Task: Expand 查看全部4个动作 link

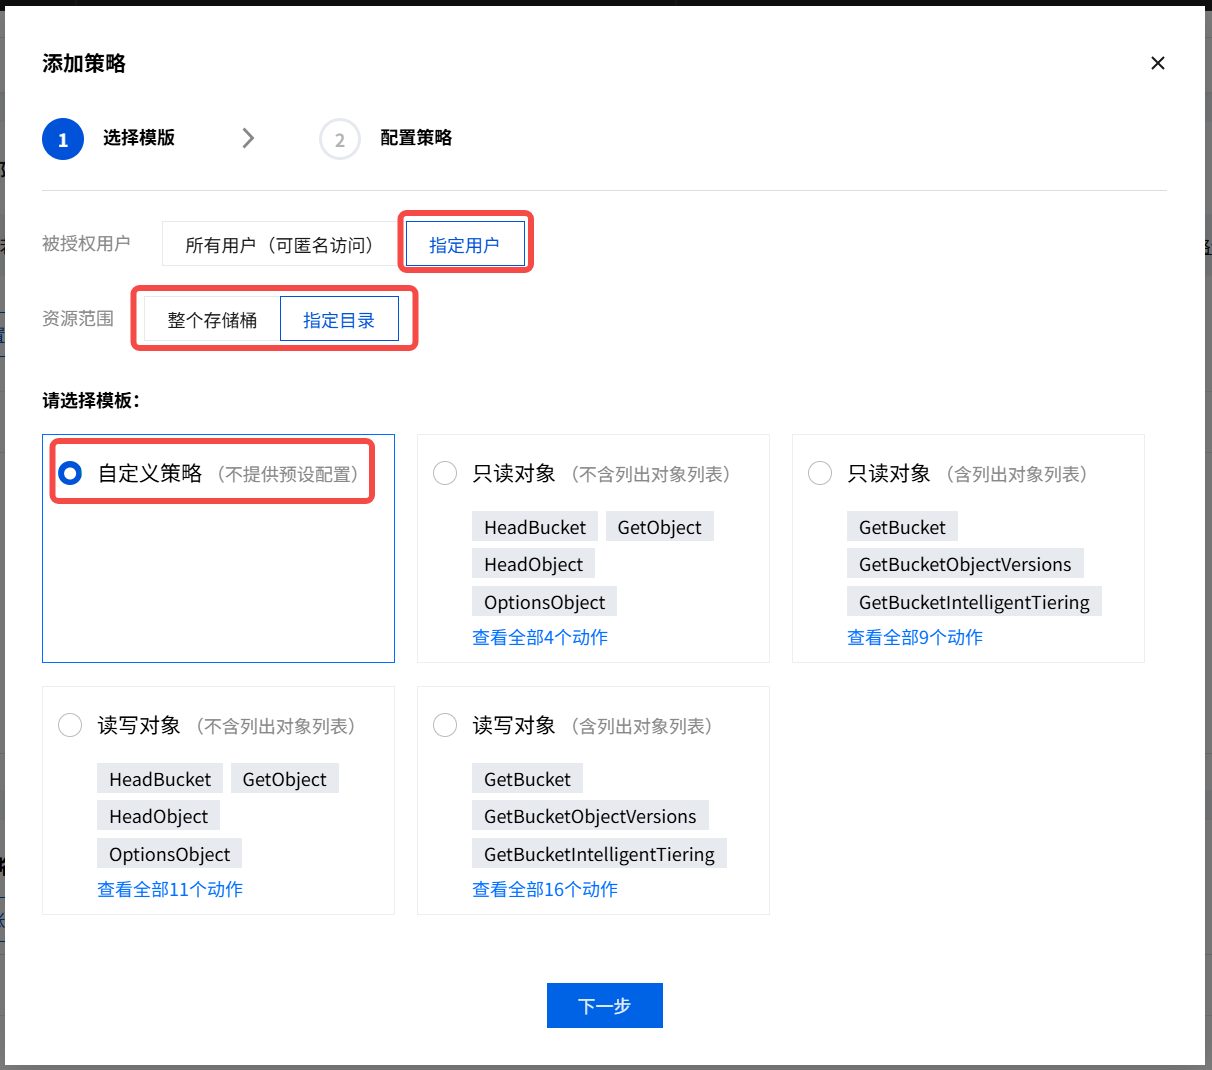Action: pos(540,637)
